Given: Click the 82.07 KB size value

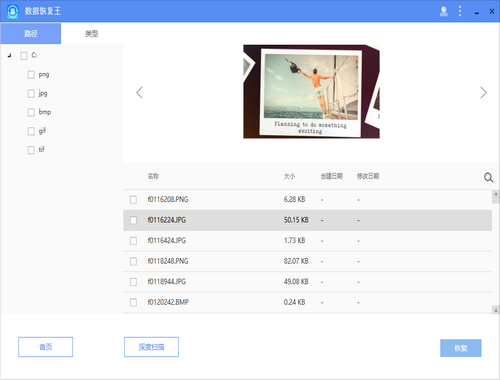Looking at the screenshot, I should point(296,261).
